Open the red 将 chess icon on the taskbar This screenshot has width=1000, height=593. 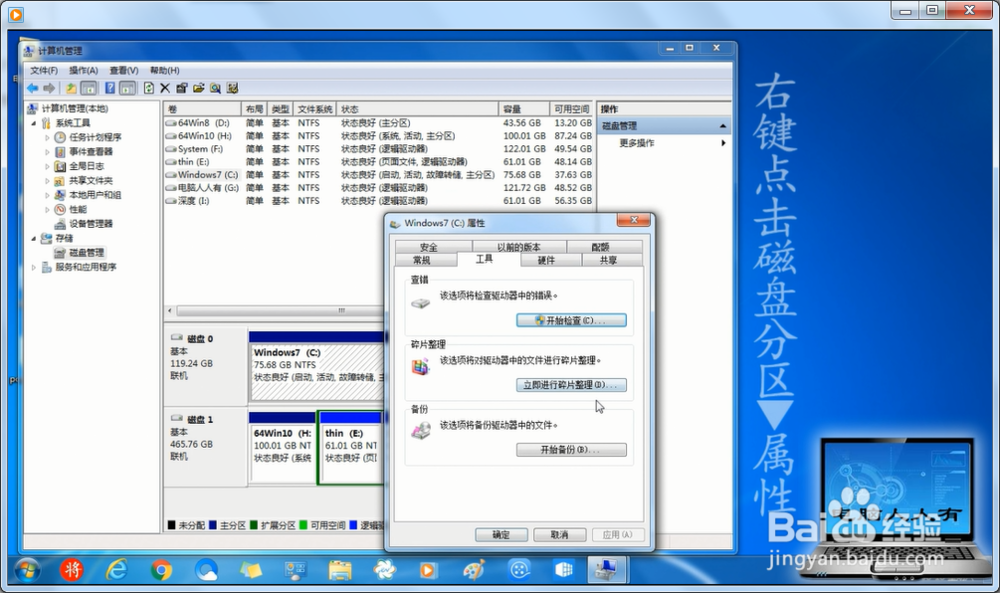71,569
